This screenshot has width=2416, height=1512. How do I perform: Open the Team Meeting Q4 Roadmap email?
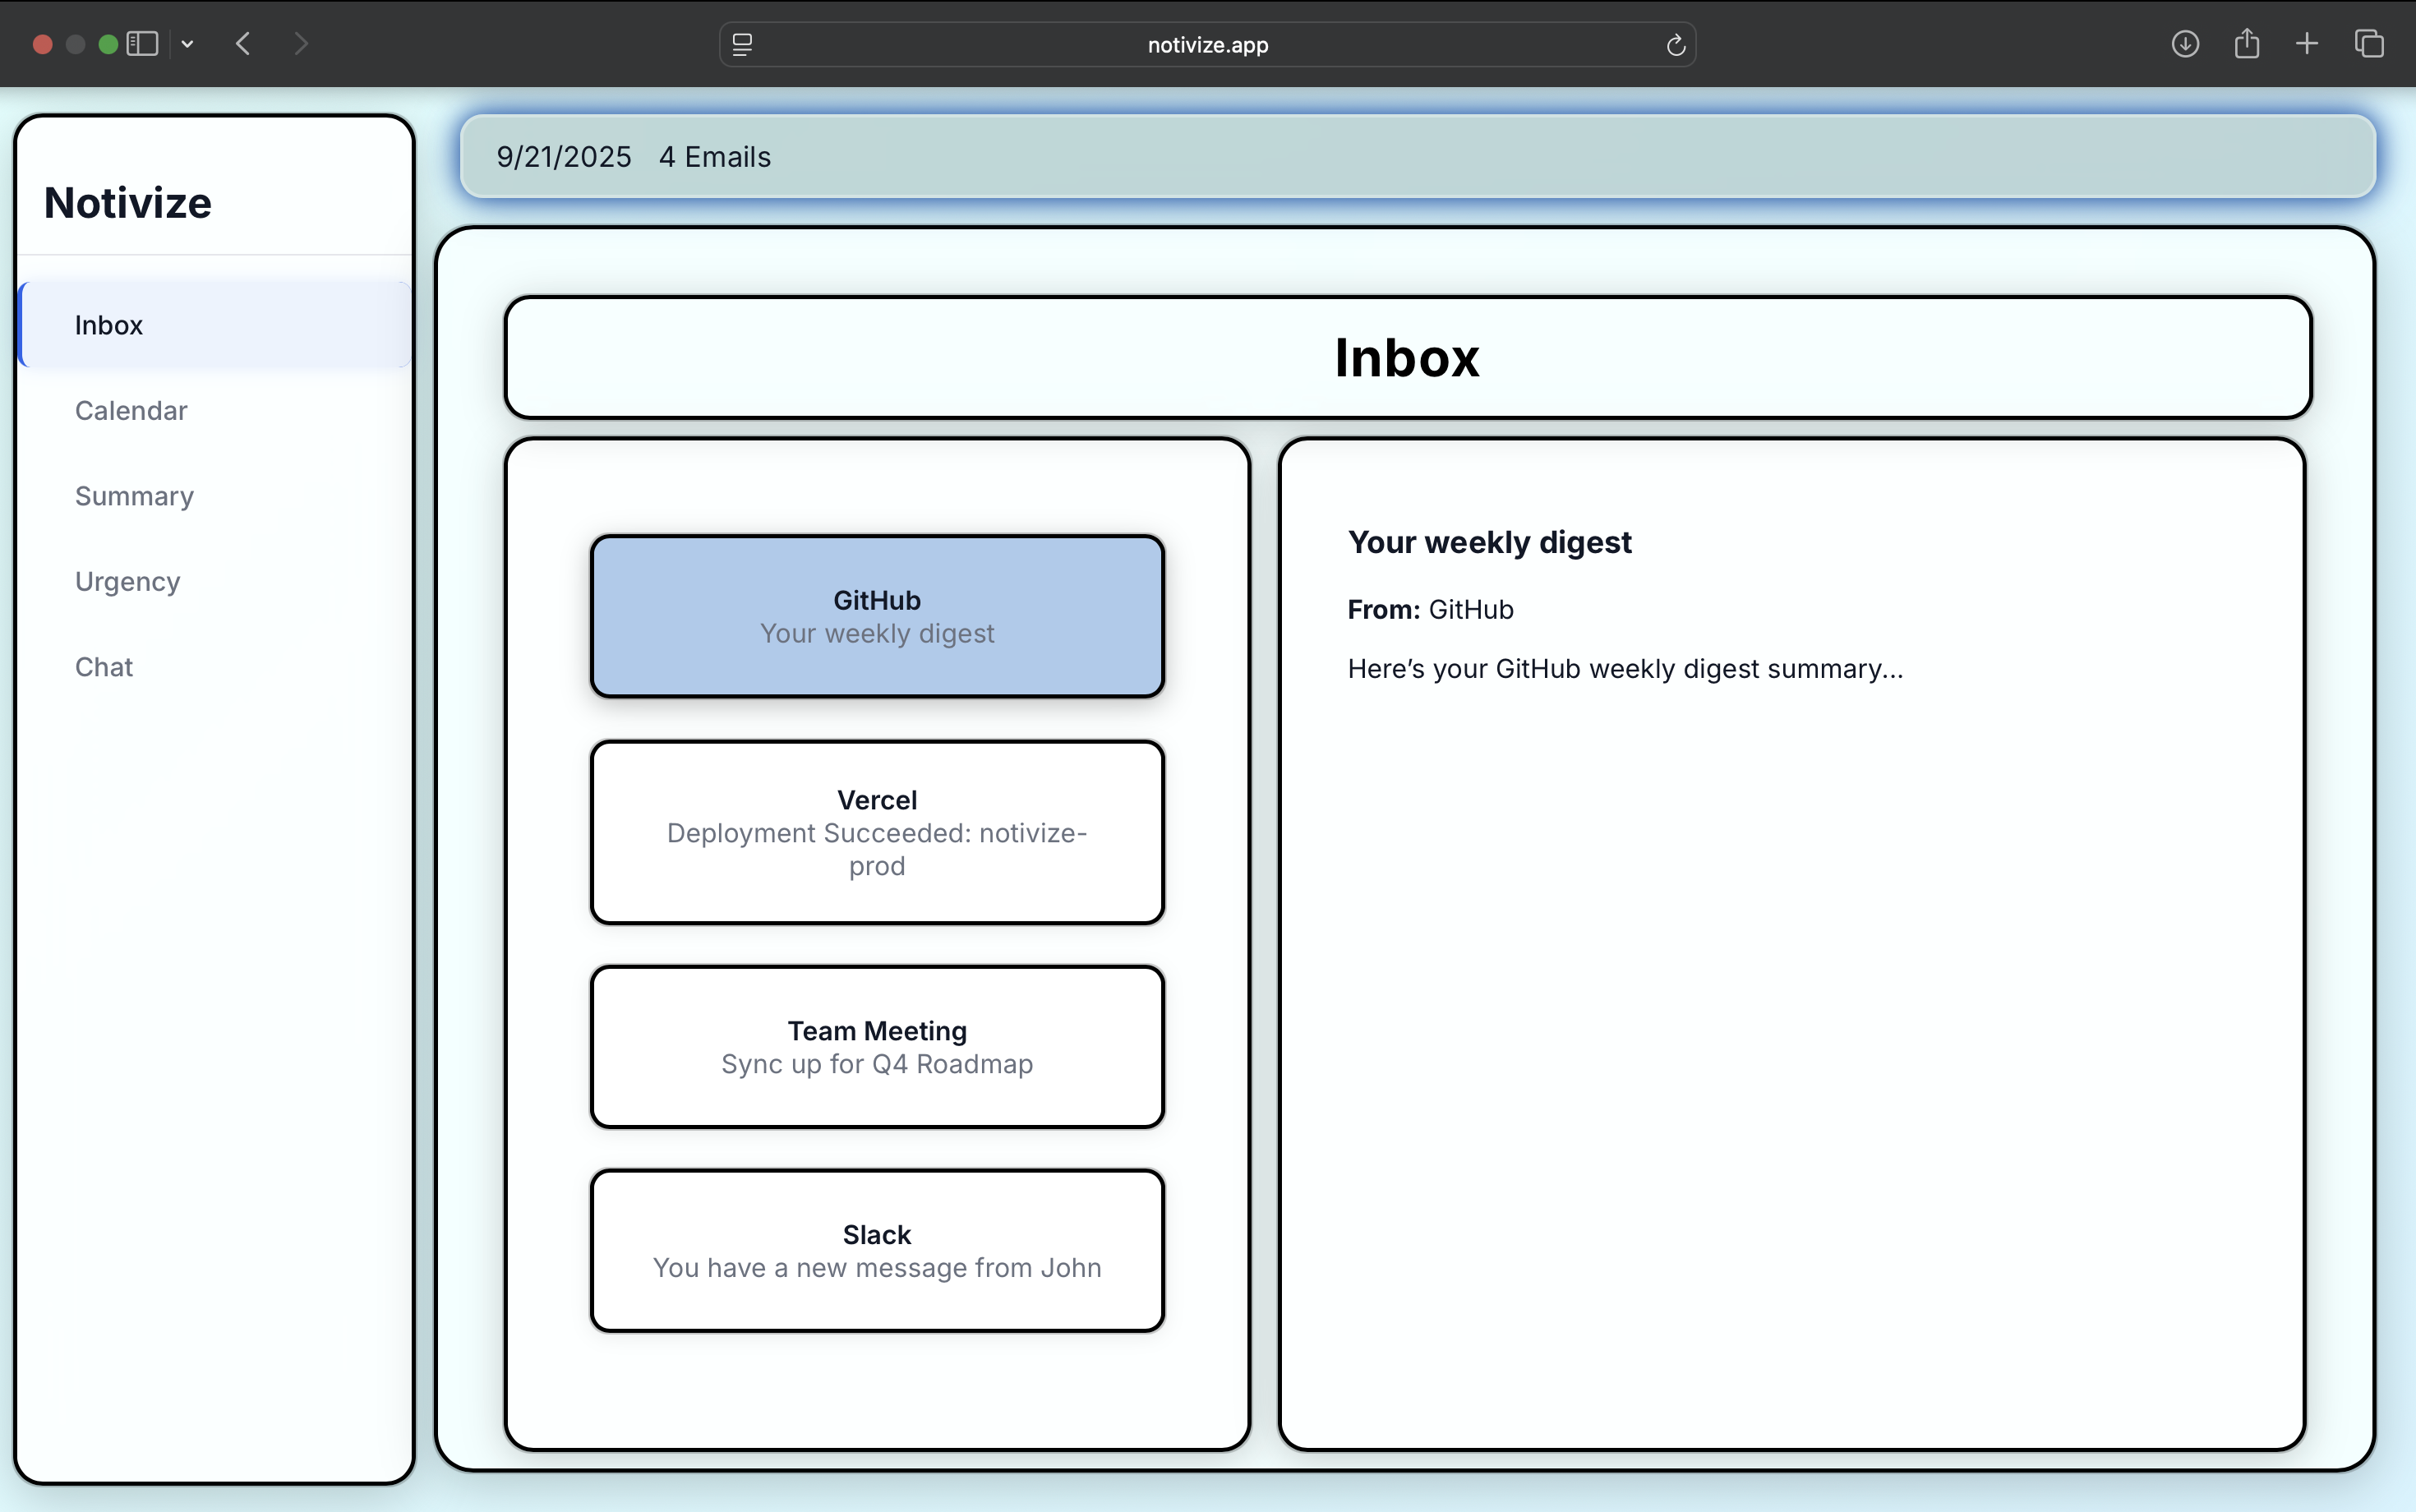(x=877, y=1047)
